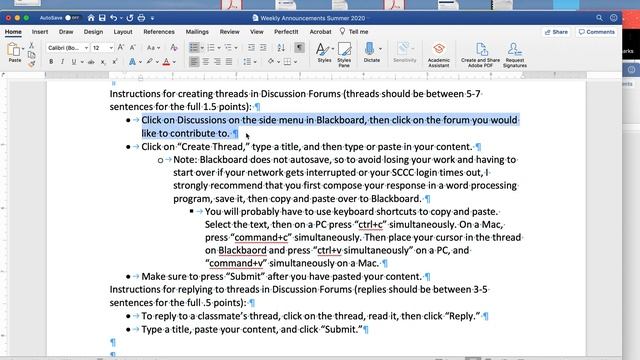Expand the numbered list options arrow

(219, 48)
